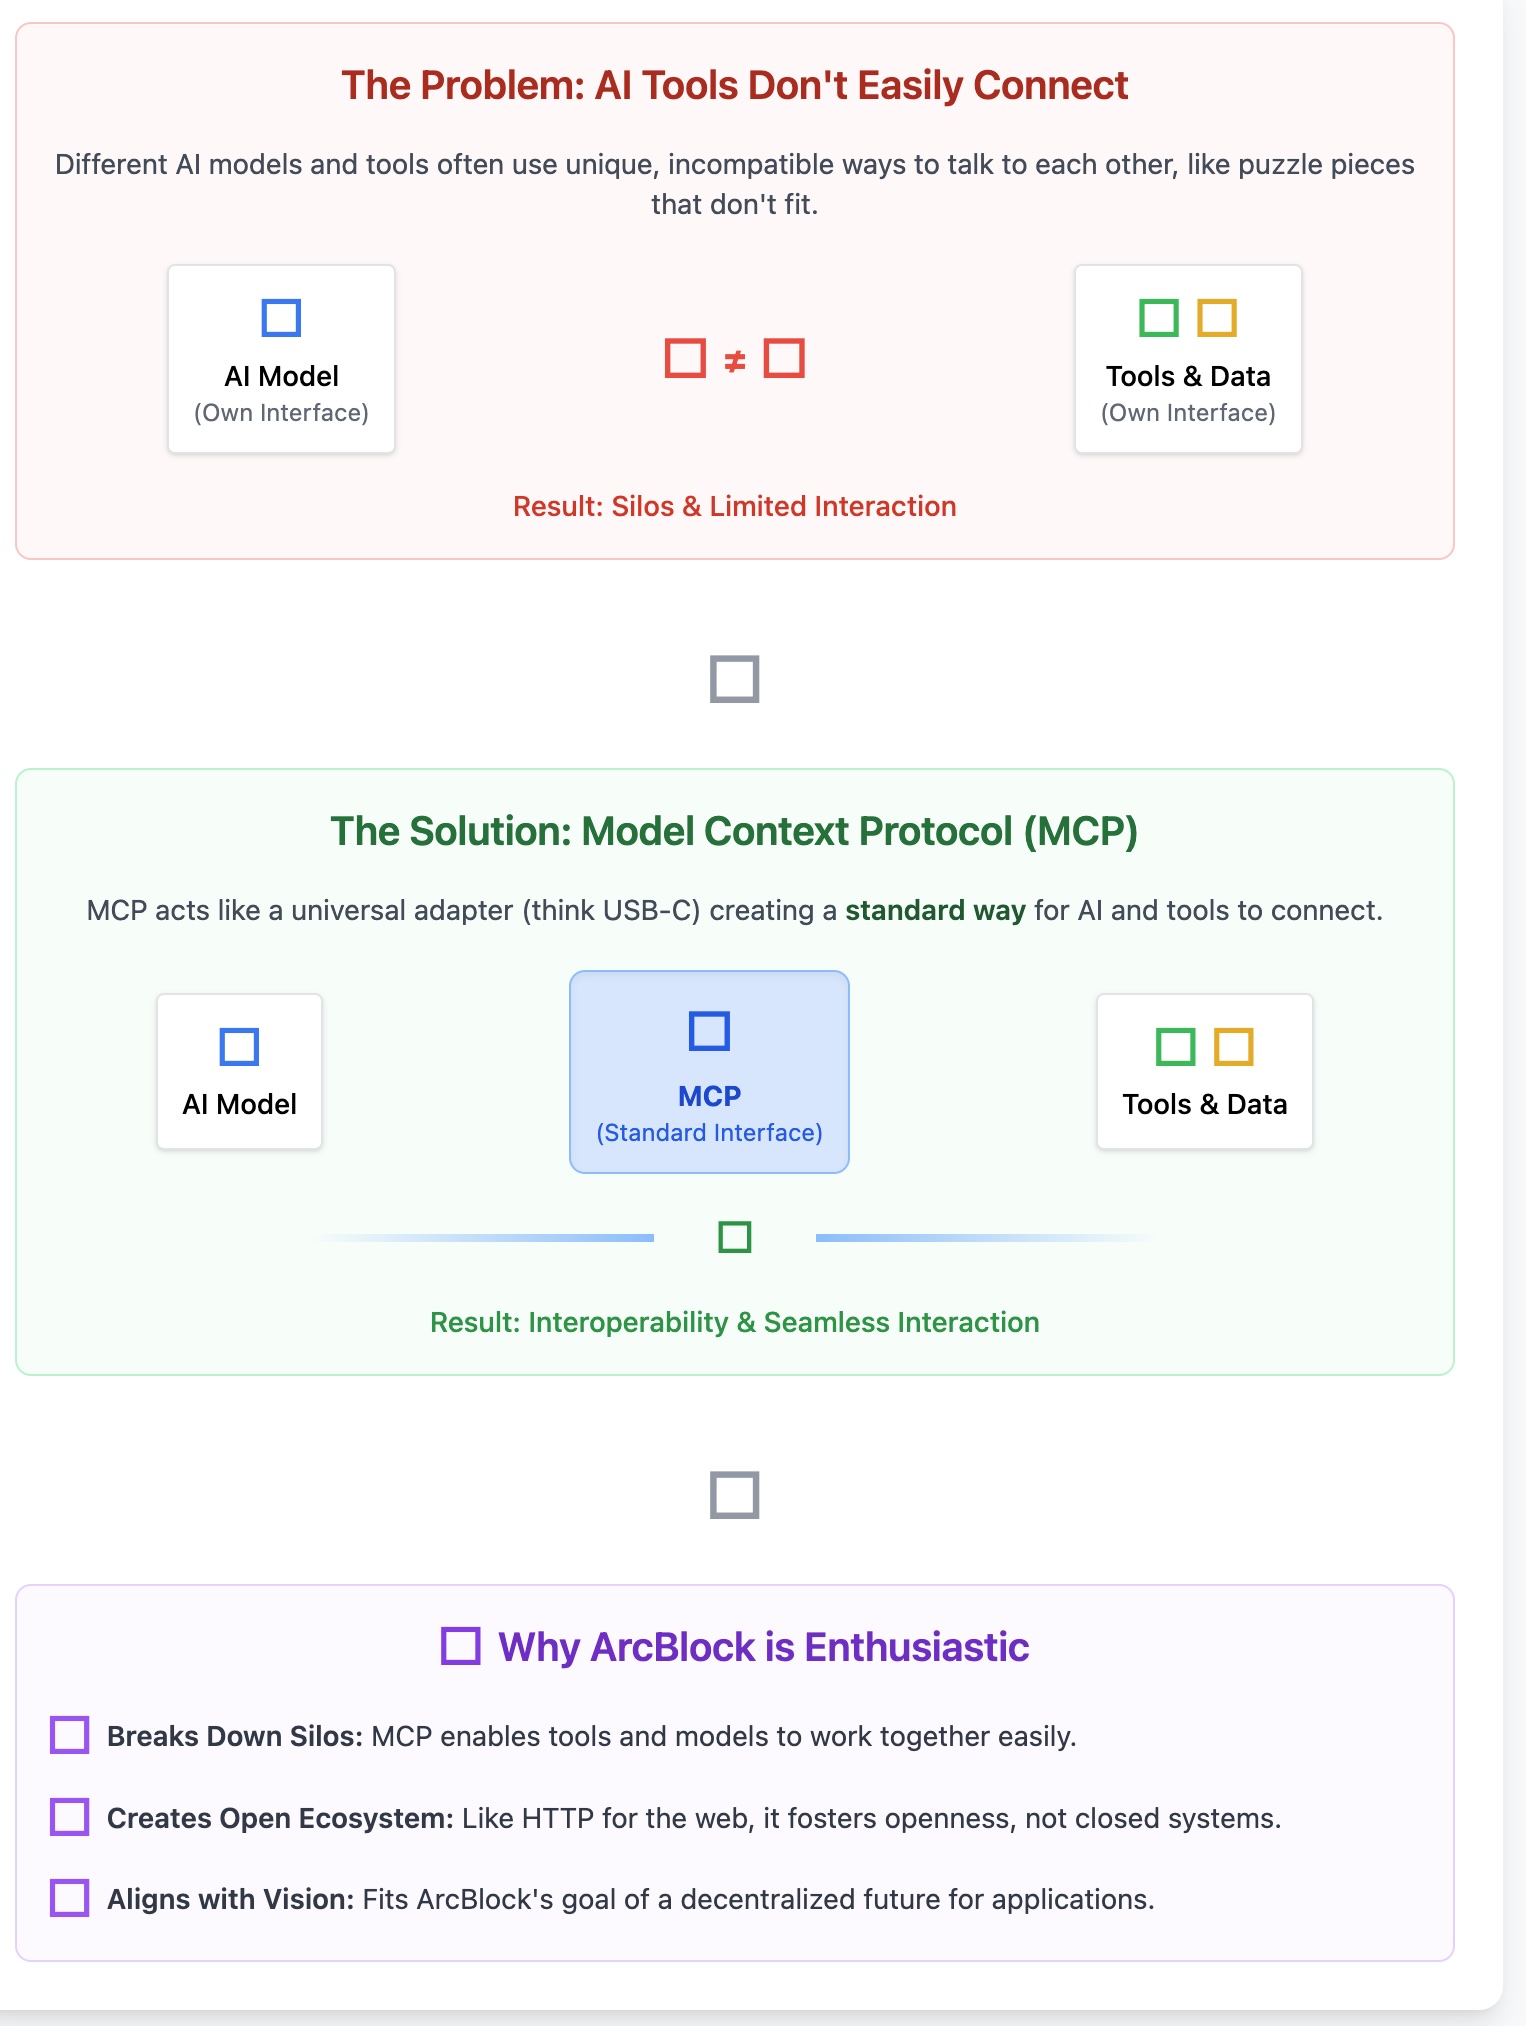Click the red icon right of the not-equal sign

784,358
